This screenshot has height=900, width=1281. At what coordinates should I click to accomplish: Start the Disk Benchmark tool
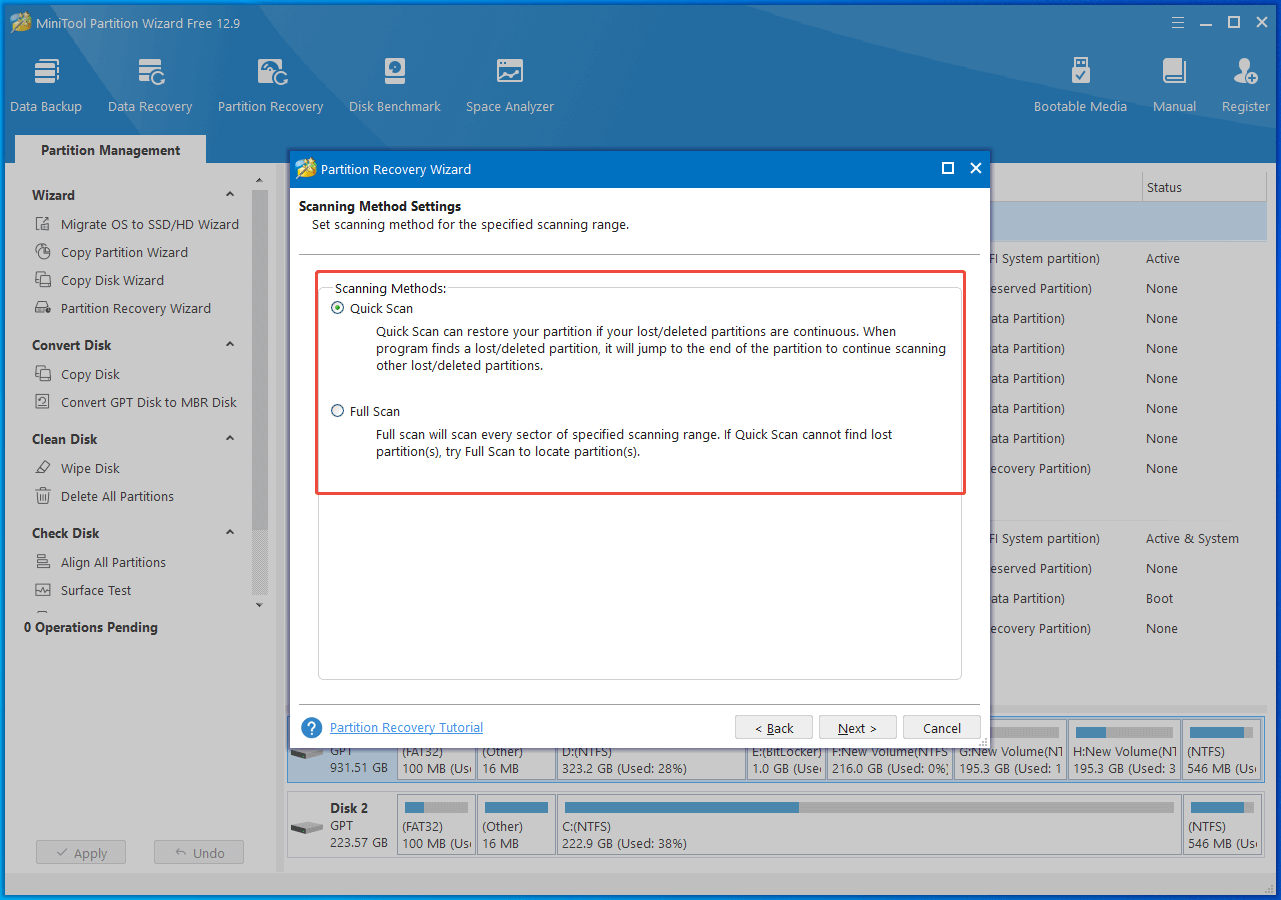(x=394, y=85)
